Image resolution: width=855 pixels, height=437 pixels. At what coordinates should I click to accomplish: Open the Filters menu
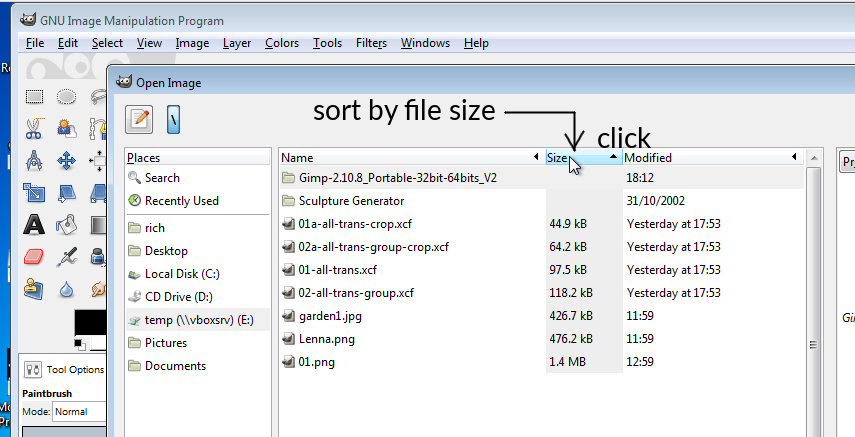[371, 43]
